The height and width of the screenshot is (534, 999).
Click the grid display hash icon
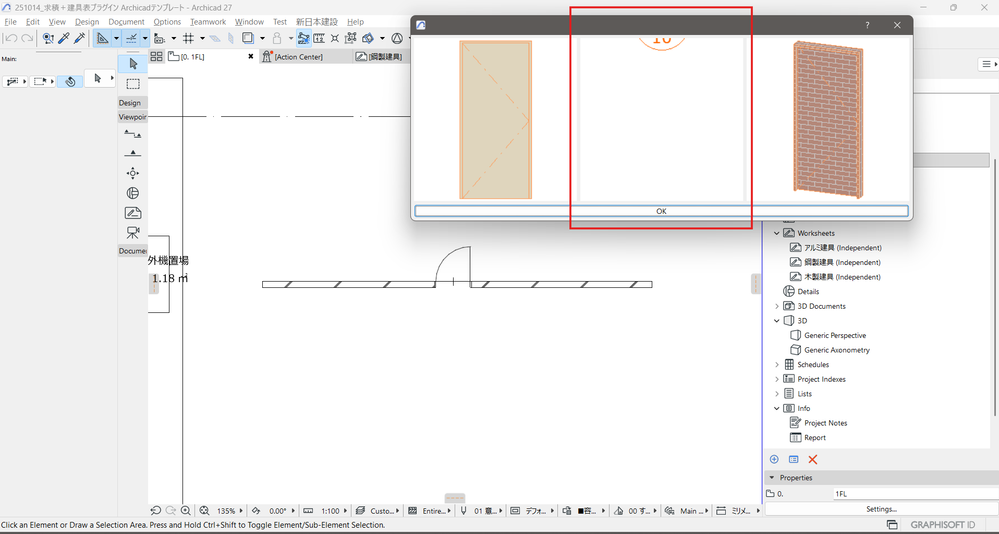coord(189,38)
